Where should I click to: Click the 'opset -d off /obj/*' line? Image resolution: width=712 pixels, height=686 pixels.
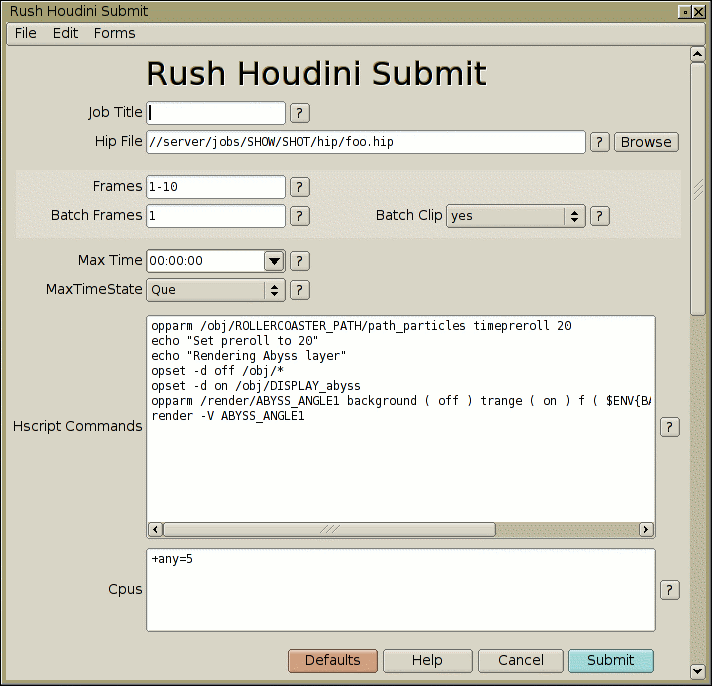tap(218, 371)
